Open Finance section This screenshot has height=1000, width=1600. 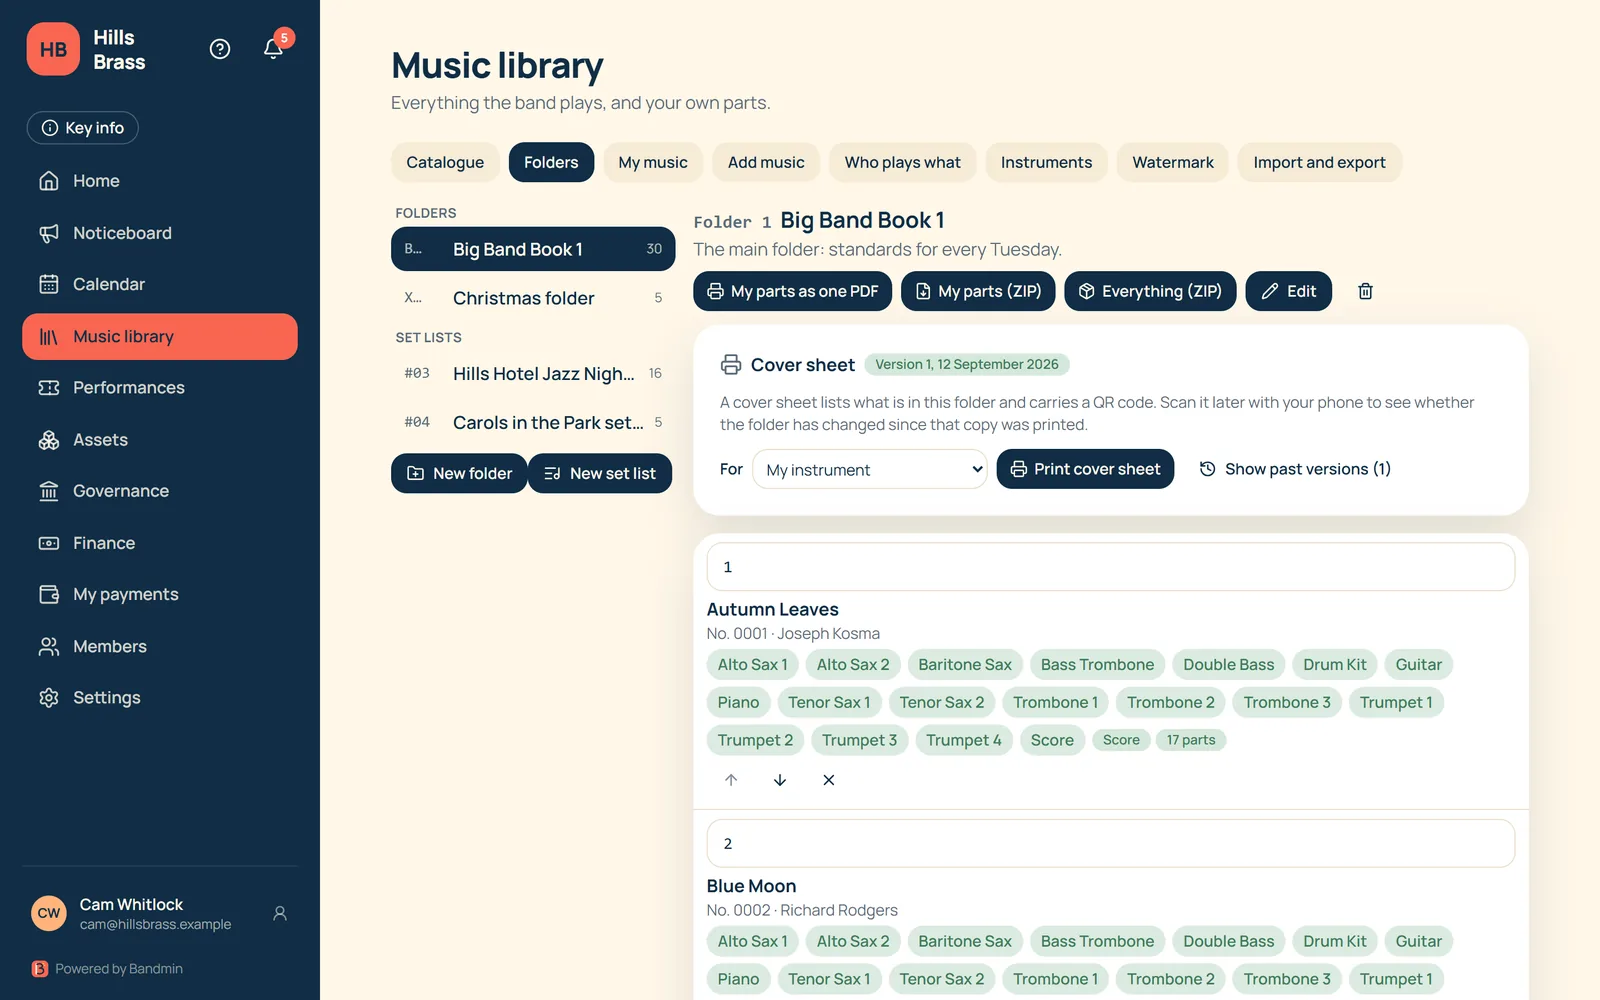[160, 543]
